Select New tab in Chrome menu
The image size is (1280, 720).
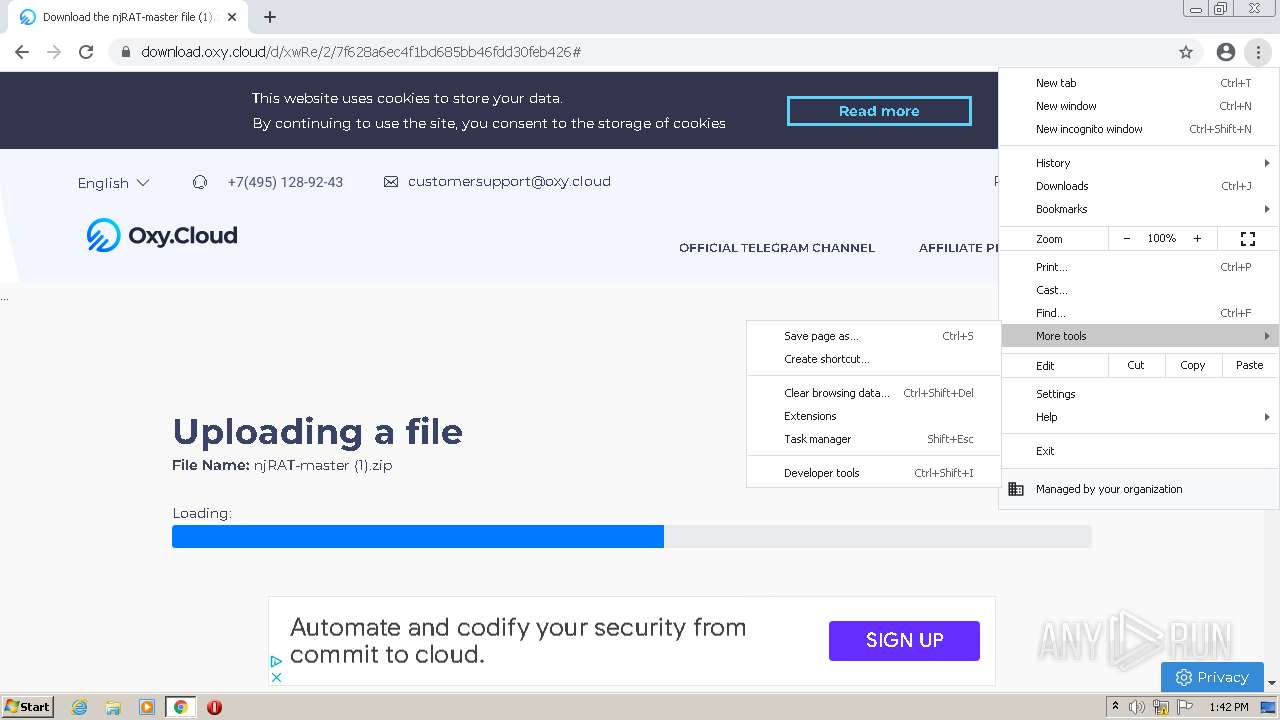pyautogui.click(x=1140, y=83)
